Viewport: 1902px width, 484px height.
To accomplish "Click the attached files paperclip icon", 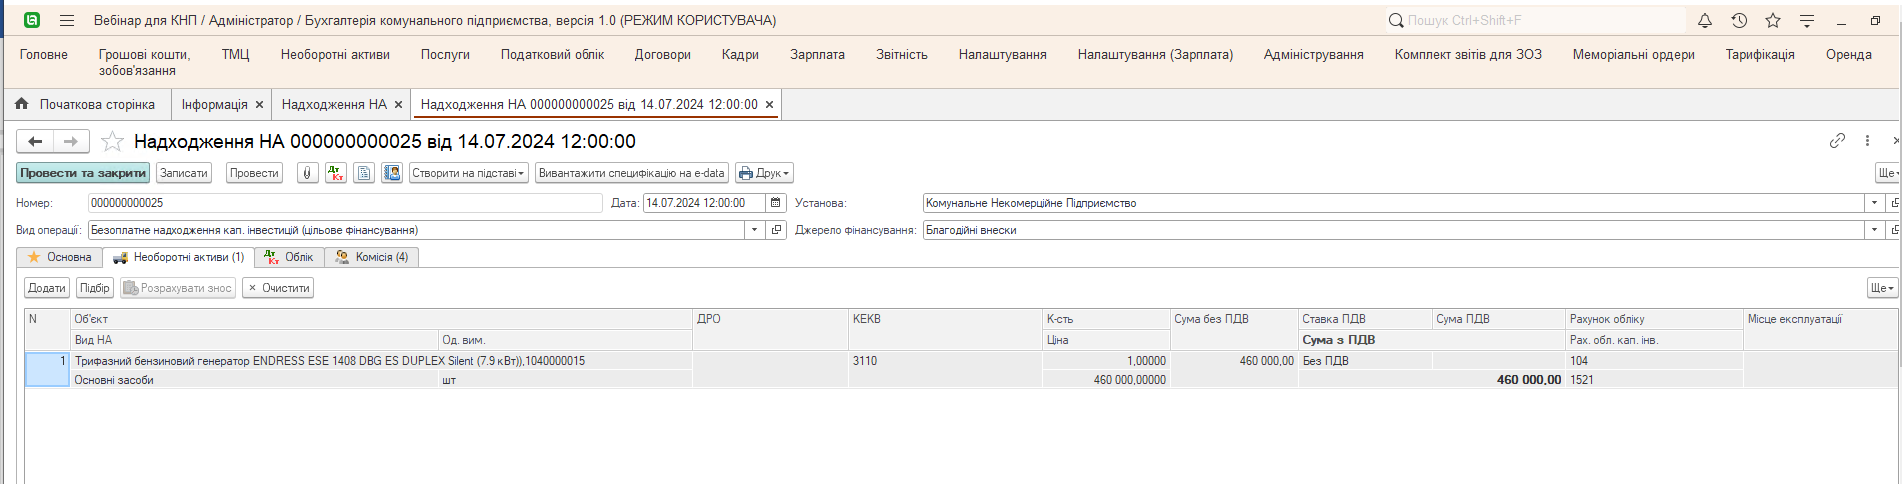I will point(308,173).
